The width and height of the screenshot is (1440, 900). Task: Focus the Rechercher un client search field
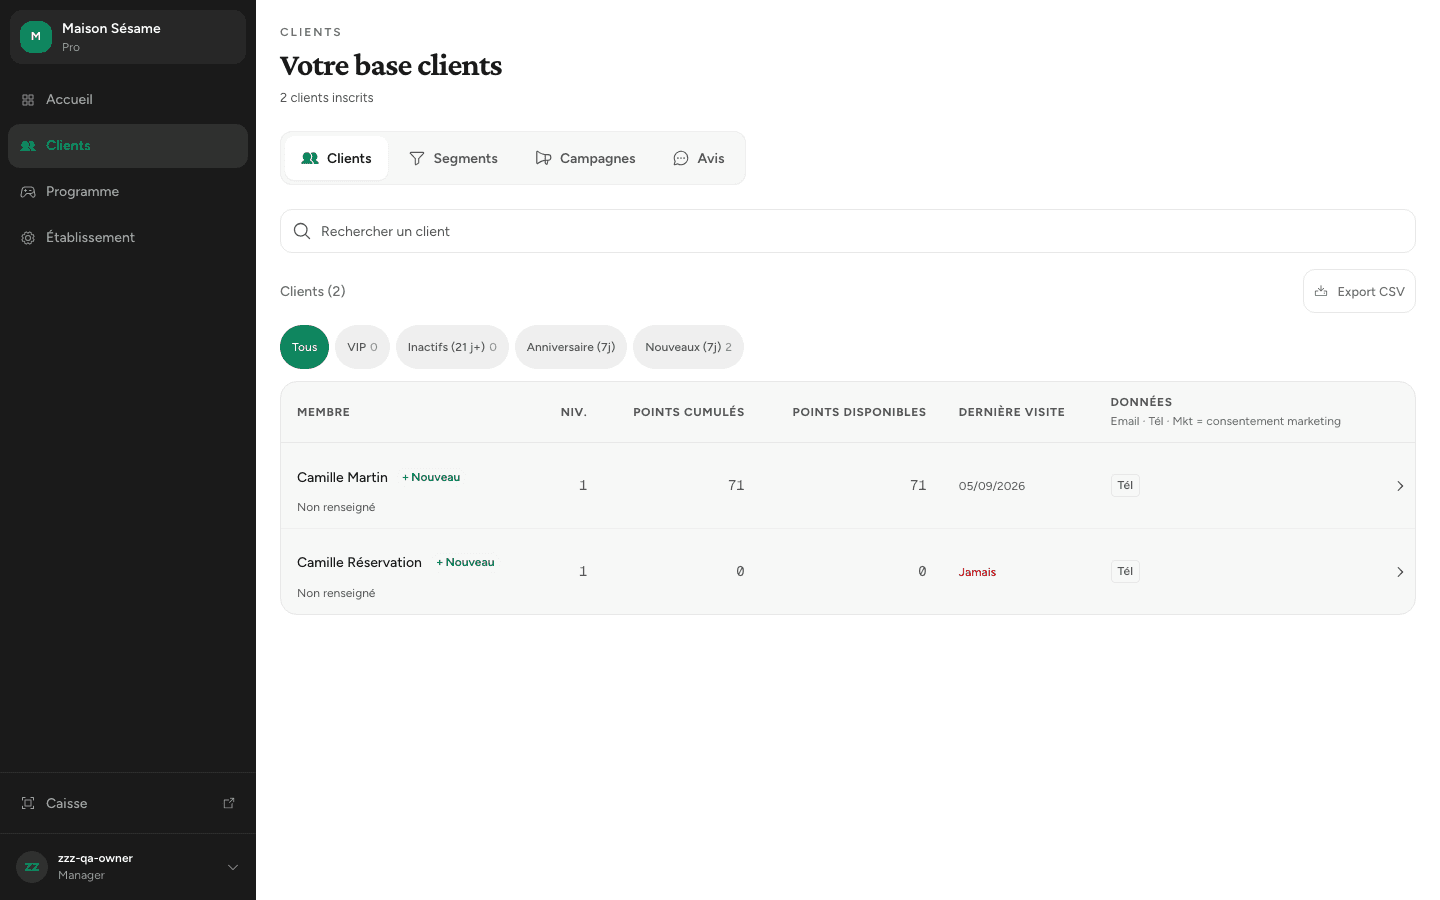(x=848, y=231)
